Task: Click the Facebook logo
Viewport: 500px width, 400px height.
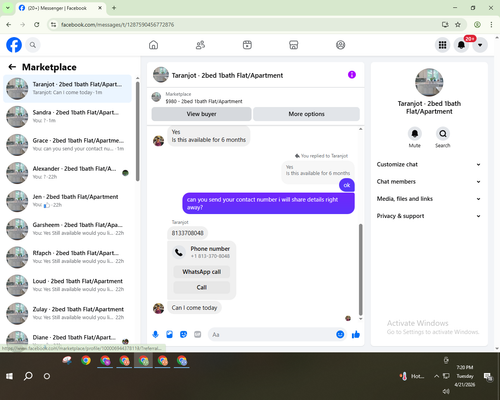Action: 14,45
